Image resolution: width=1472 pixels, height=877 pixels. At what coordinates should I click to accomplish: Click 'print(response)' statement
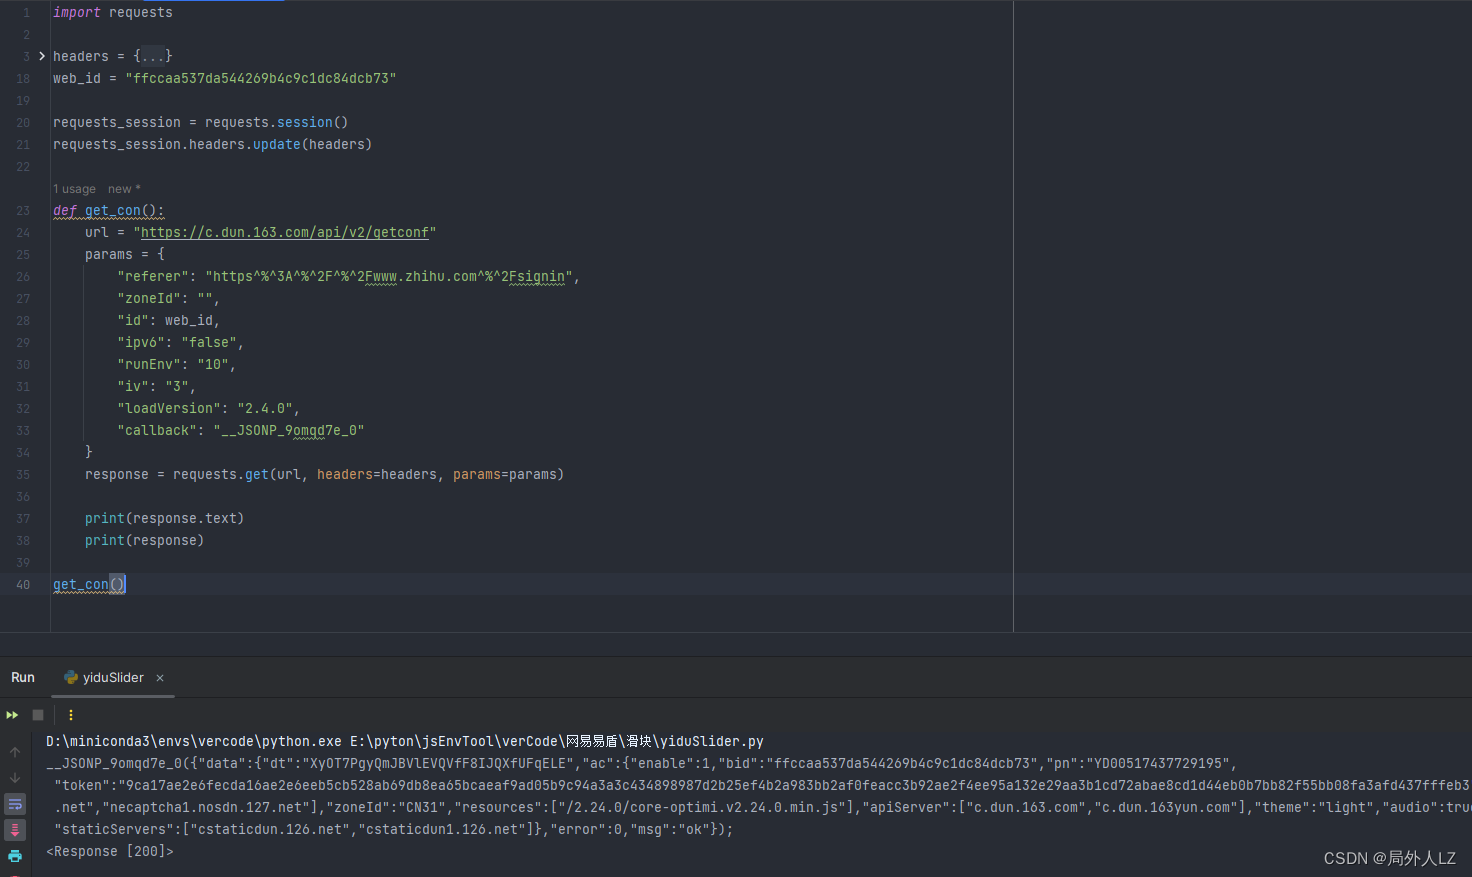point(145,541)
